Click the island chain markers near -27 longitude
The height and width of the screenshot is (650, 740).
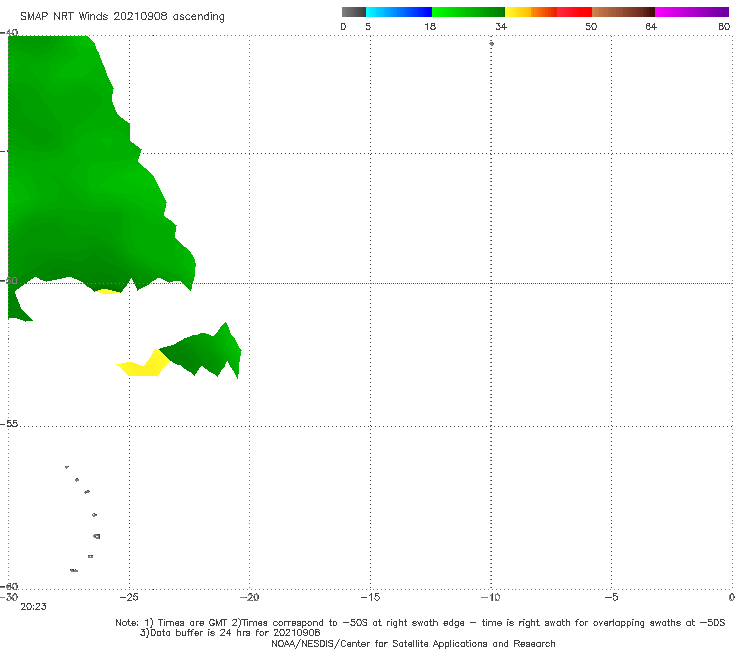84,519
